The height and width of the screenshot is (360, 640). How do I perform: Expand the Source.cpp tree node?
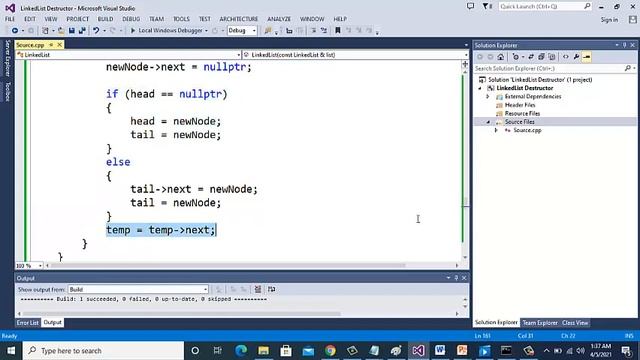(496, 130)
